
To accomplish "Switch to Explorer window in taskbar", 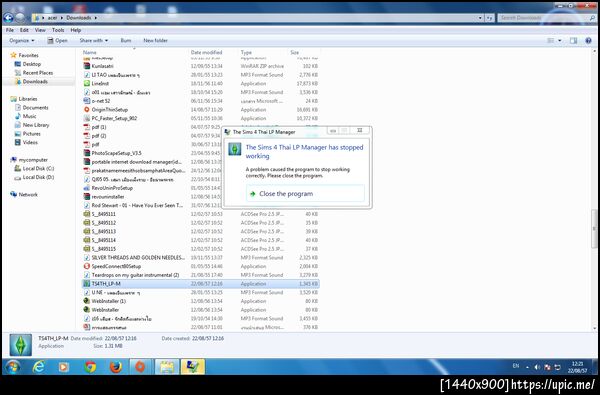I will click(x=167, y=367).
